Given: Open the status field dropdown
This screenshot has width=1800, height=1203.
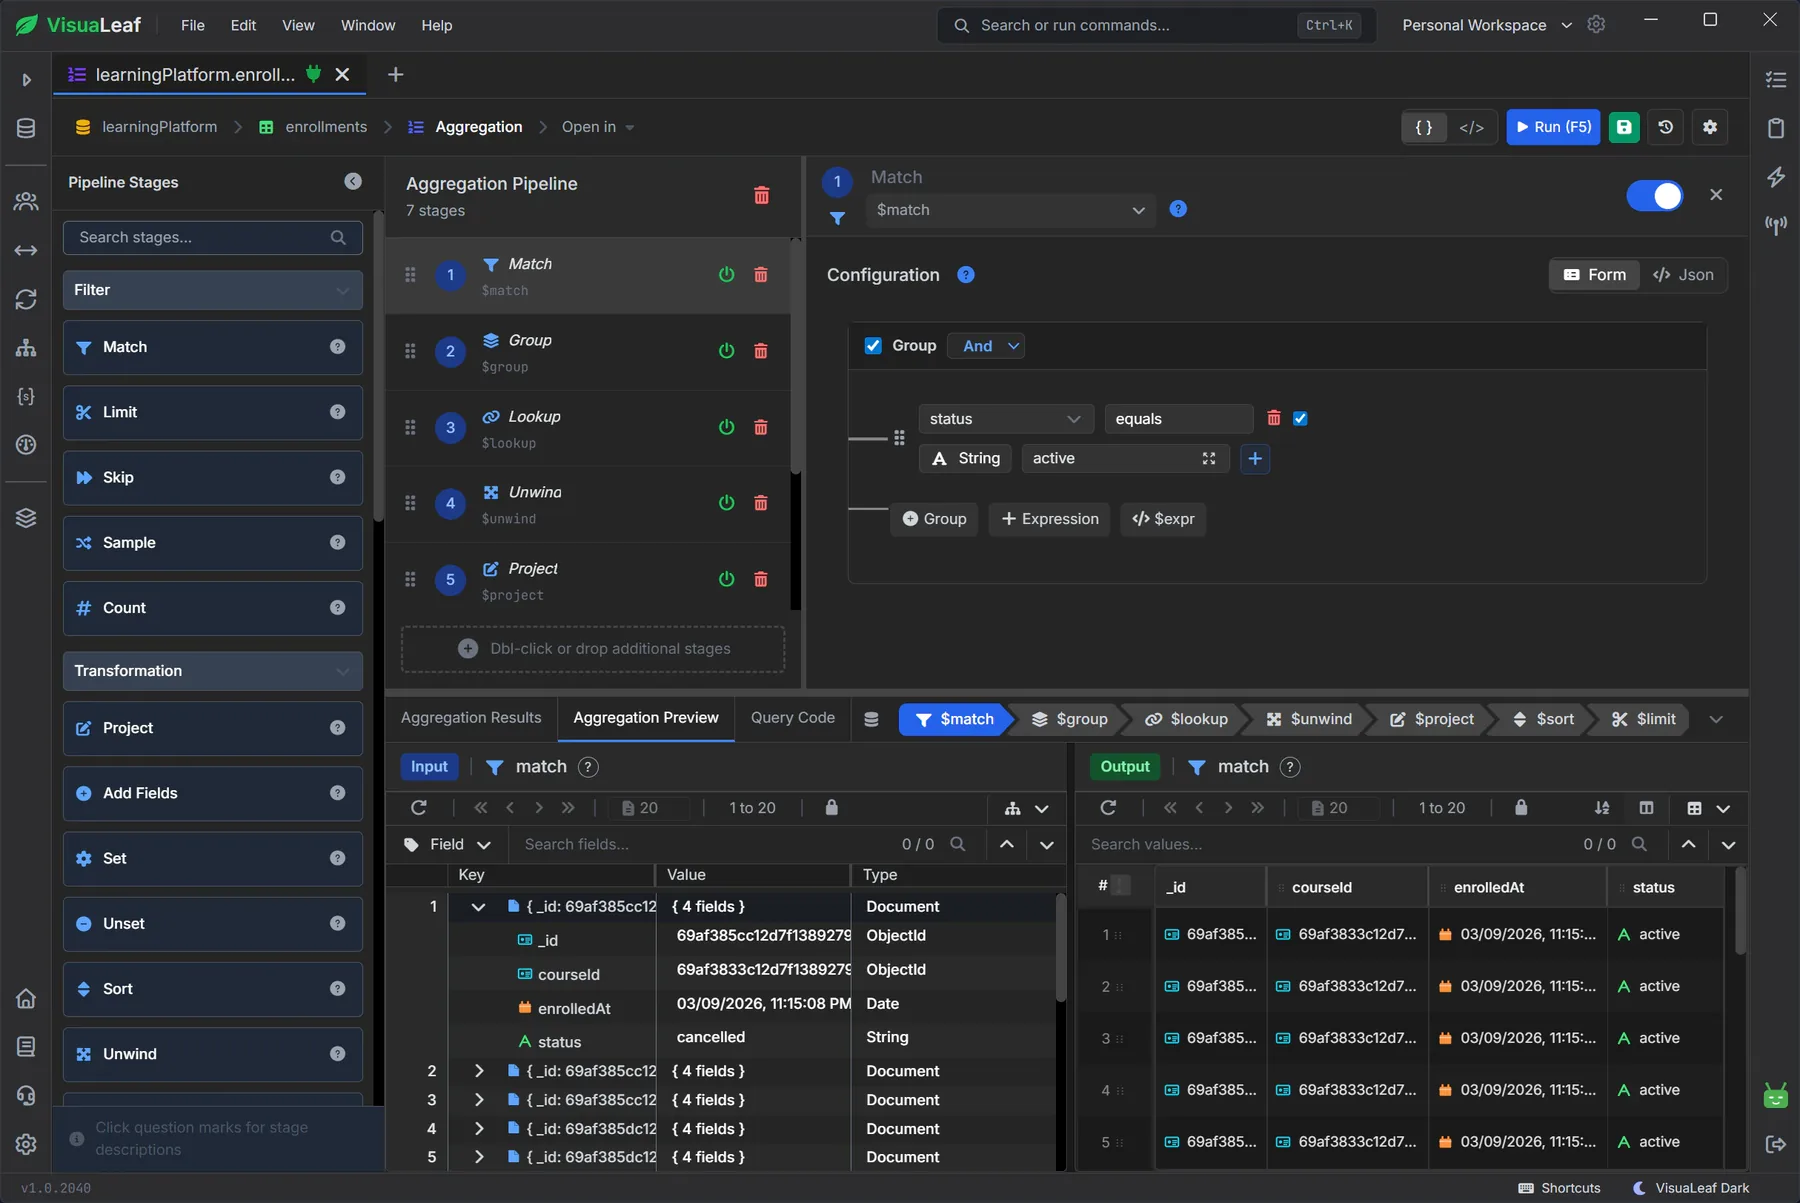Looking at the screenshot, I should (x=1006, y=419).
